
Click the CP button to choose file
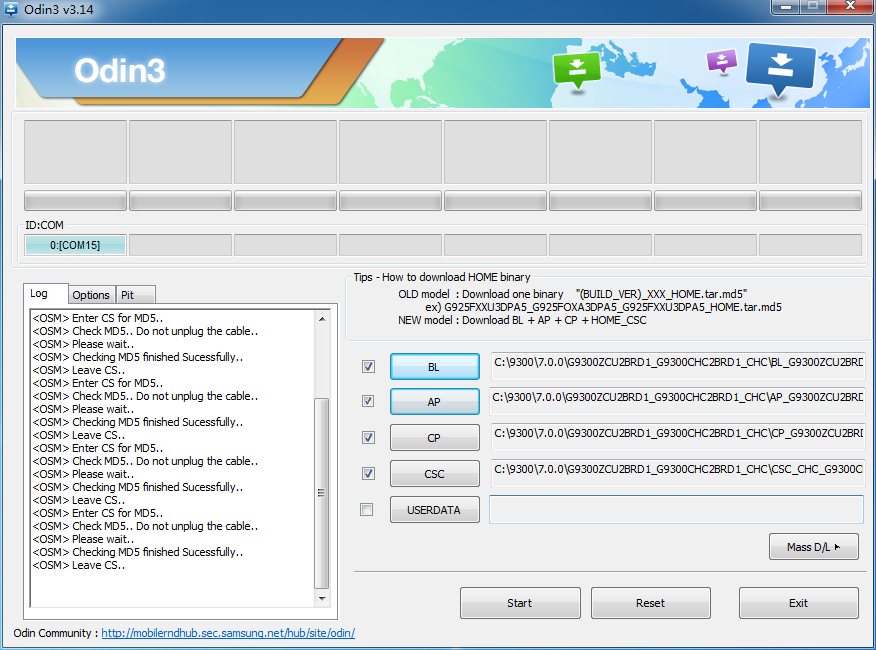[x=435, y=438]
